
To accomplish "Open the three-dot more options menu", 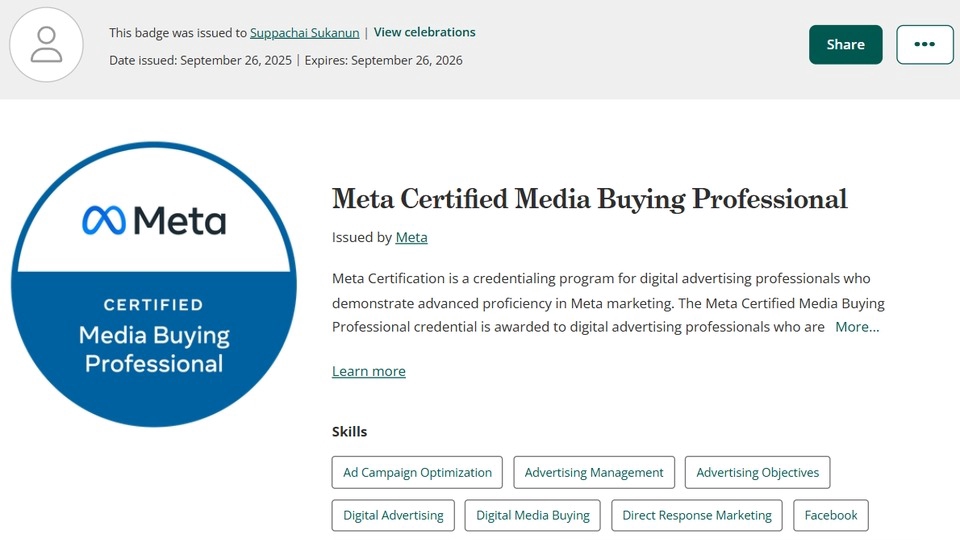I will click(924, 45).
